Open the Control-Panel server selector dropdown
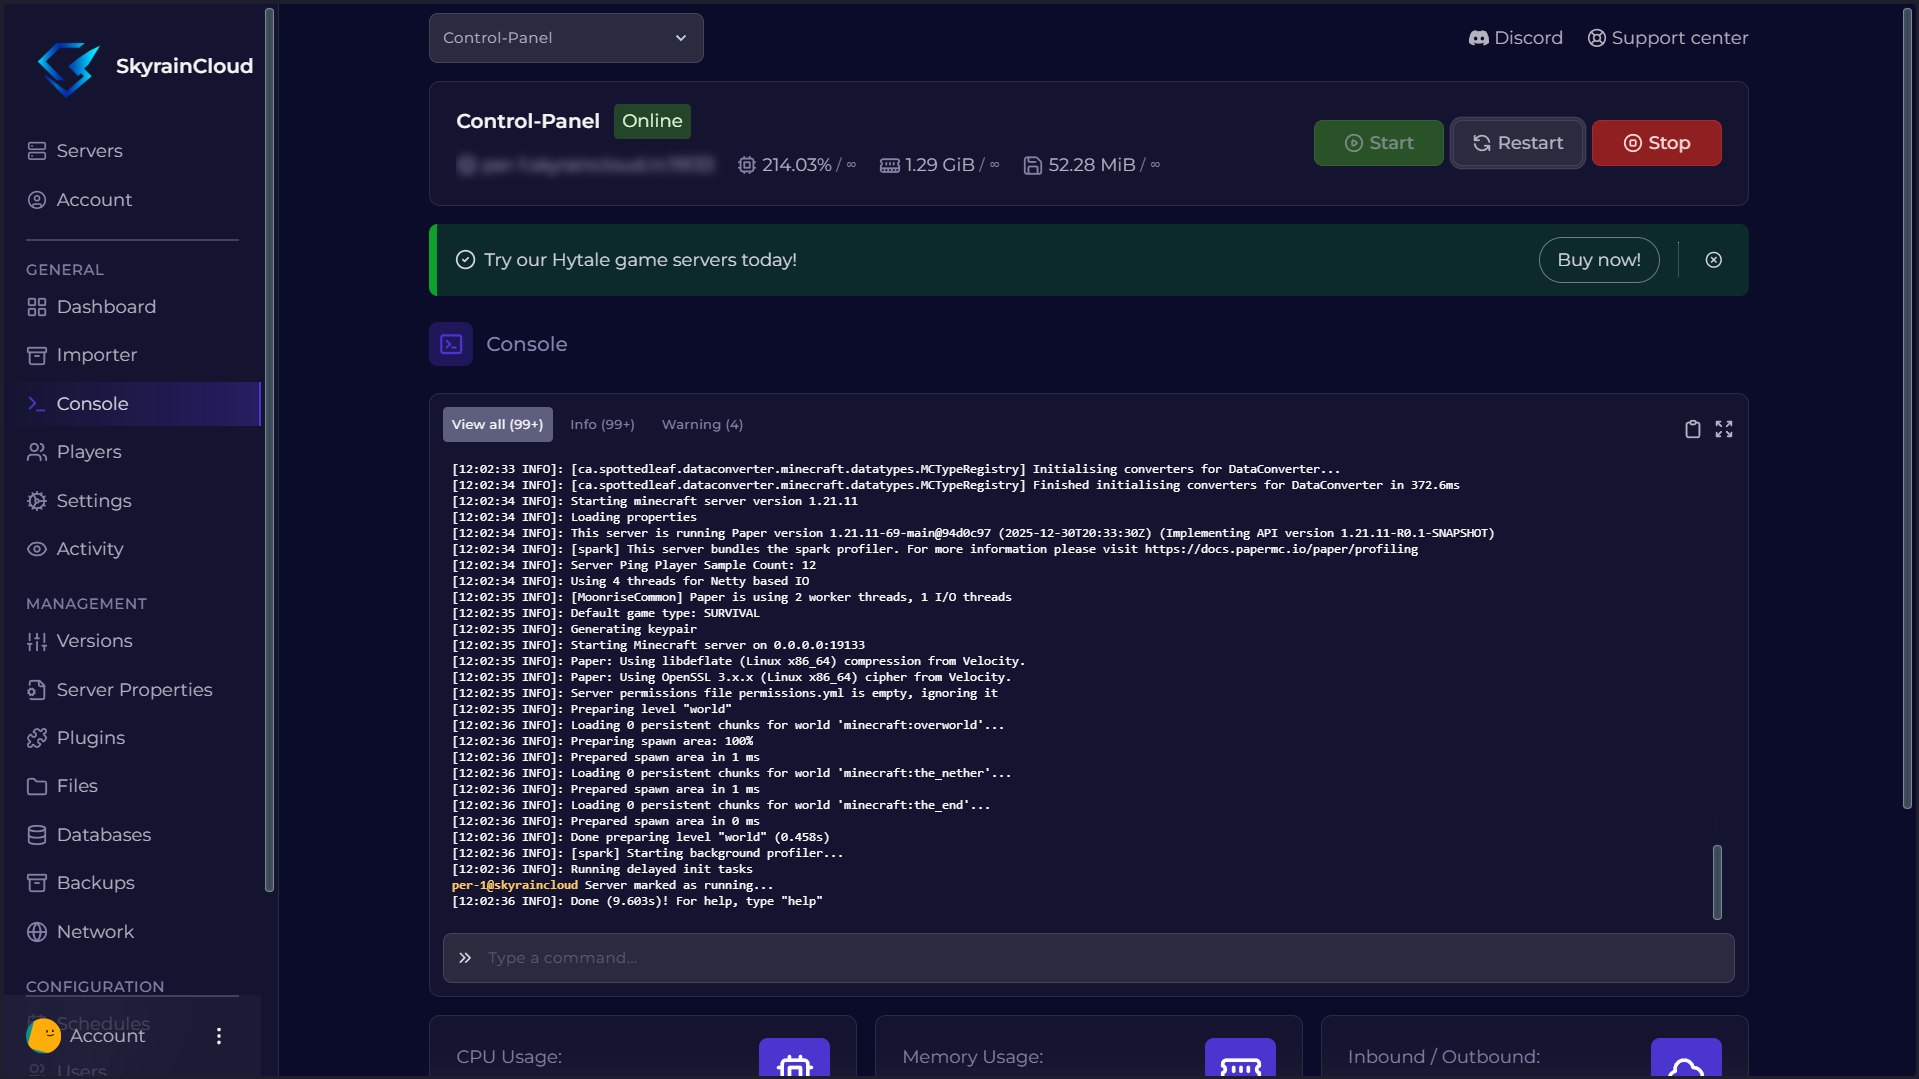Viewport: 1919px width, 1079px height. pos(566,37)
